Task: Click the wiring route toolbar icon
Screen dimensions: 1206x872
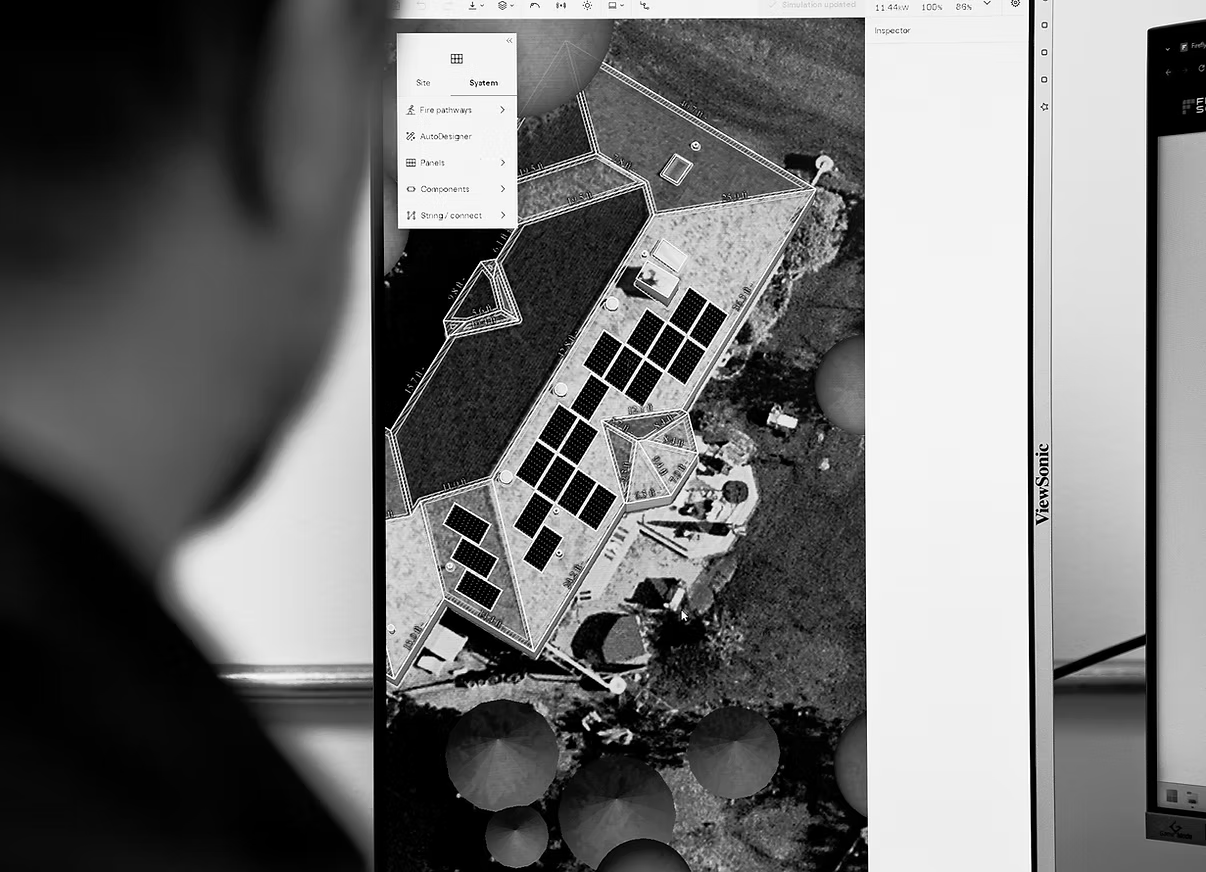Action: pos(644,6)
